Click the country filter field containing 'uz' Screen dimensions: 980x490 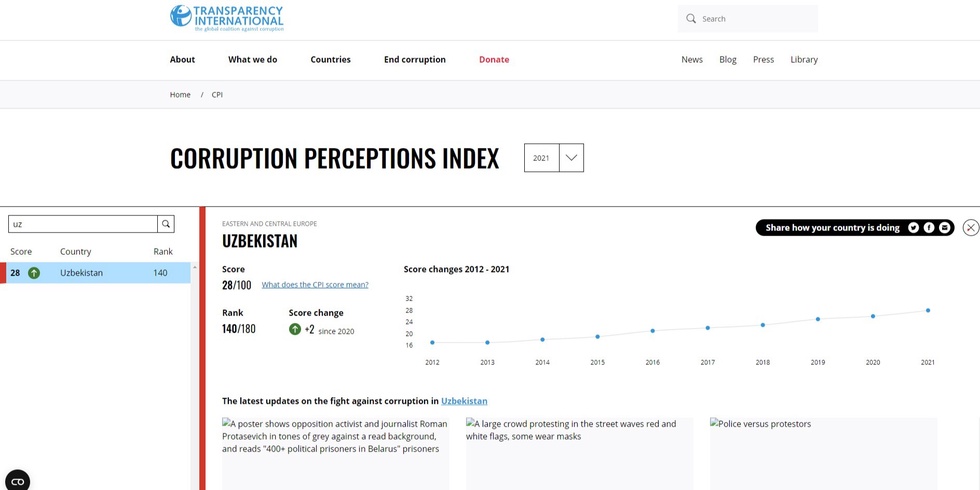tap(83, 224)
